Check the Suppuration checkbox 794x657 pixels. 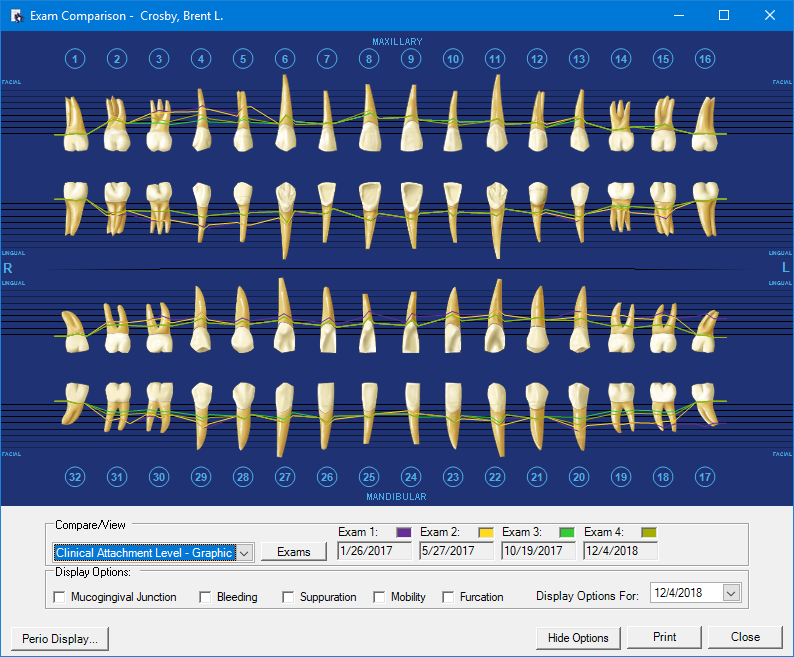pos(288,597)
